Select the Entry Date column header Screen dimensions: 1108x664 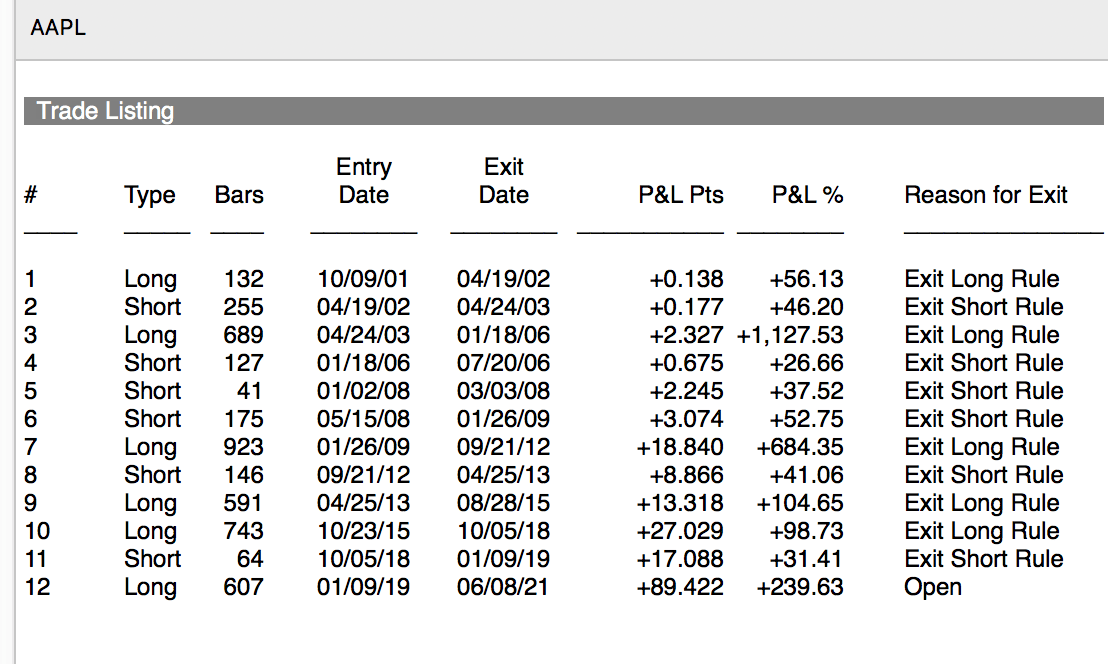(364, 181)
